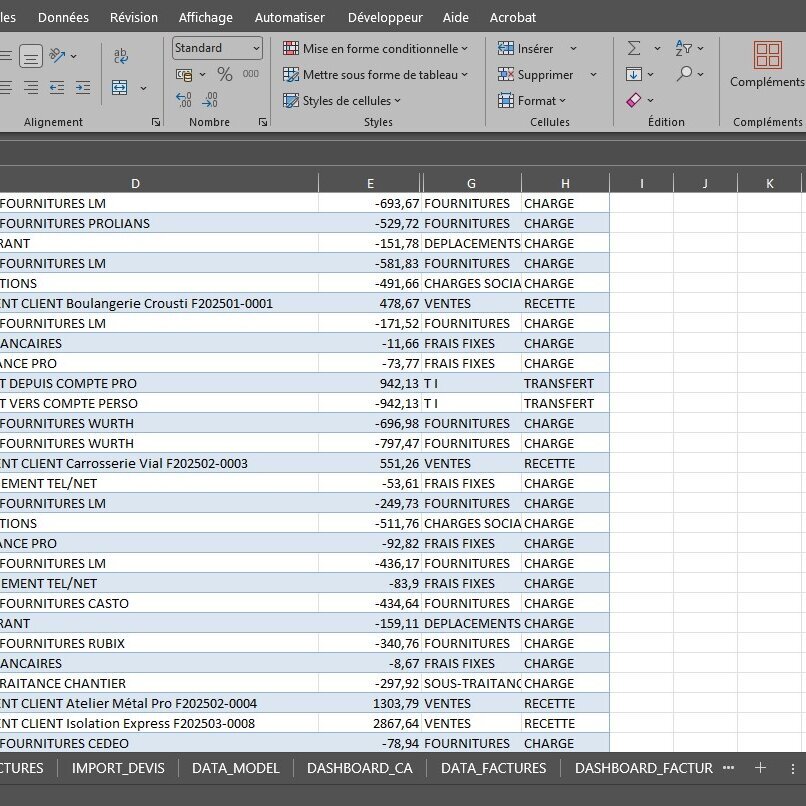
Task: Click the Insérer cells button
Action: pos(527,48)
